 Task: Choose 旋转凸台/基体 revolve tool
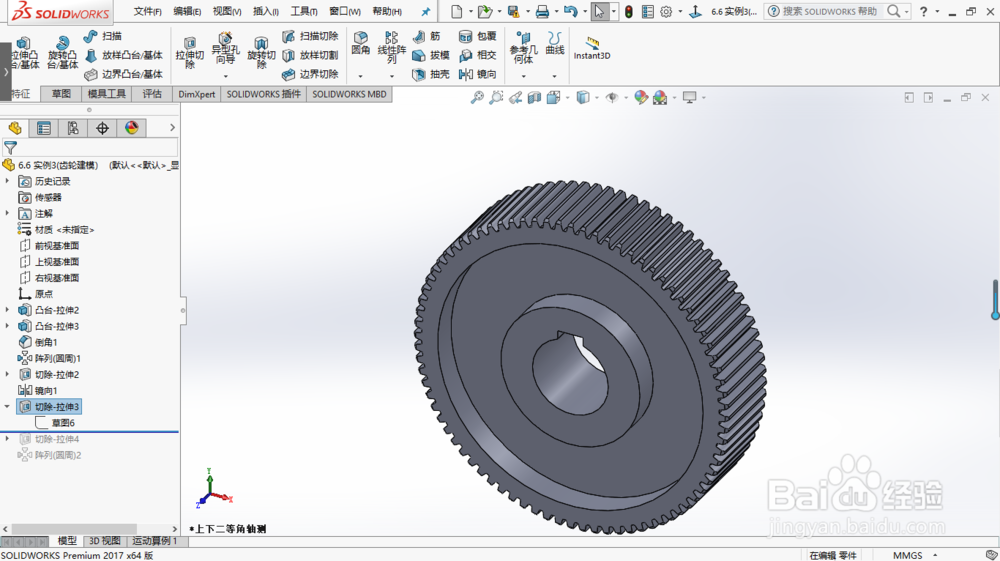click(62, 52)
